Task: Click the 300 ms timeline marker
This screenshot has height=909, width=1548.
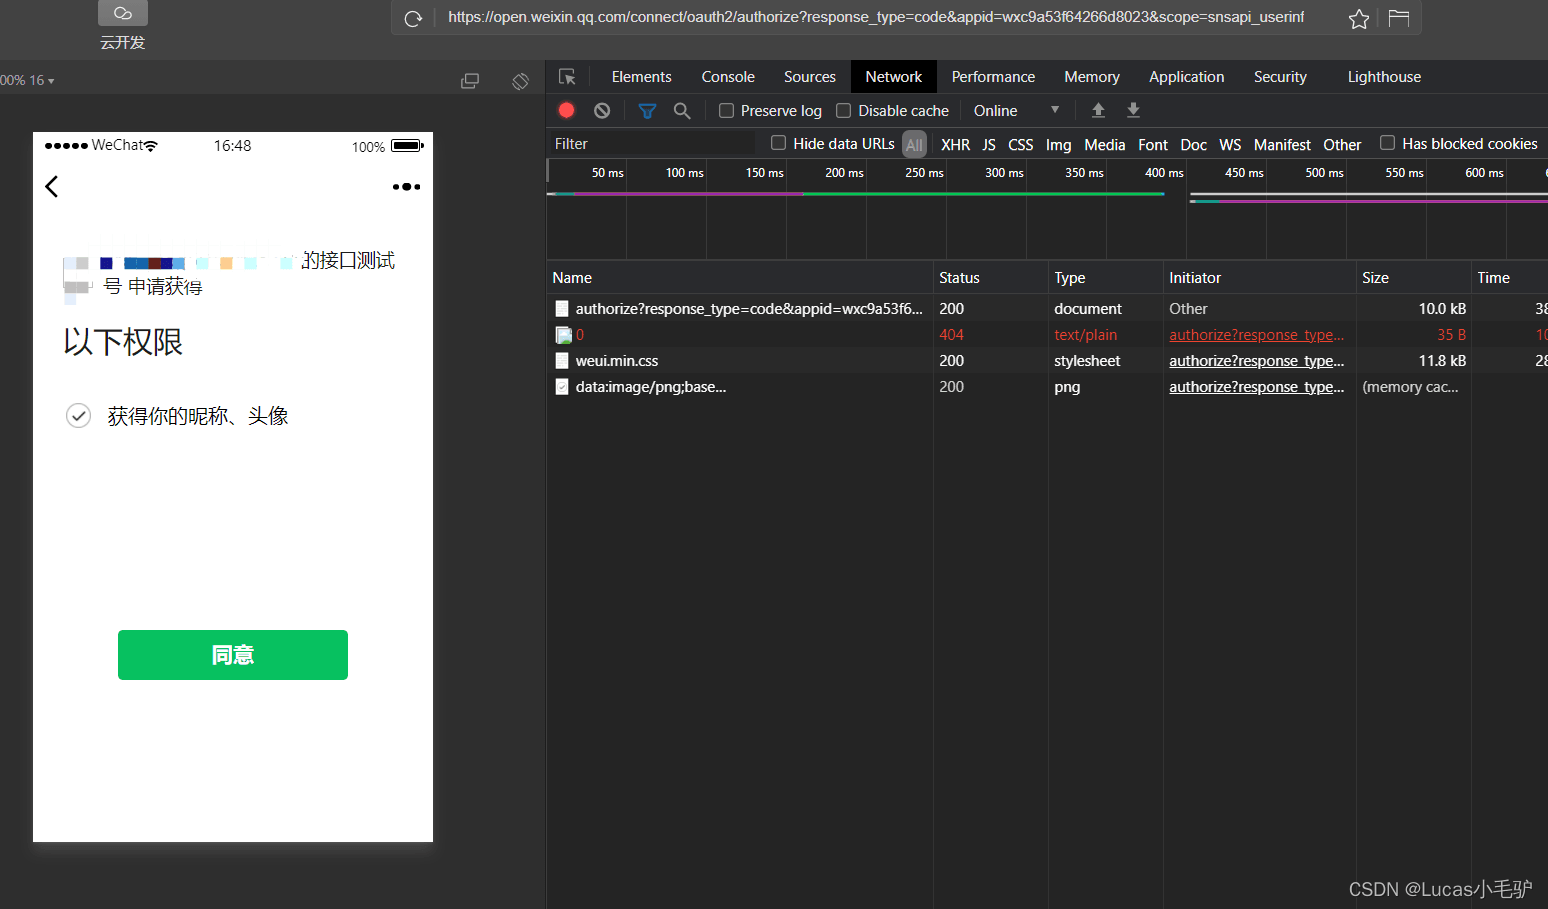Action: (x=1004, y=173)
